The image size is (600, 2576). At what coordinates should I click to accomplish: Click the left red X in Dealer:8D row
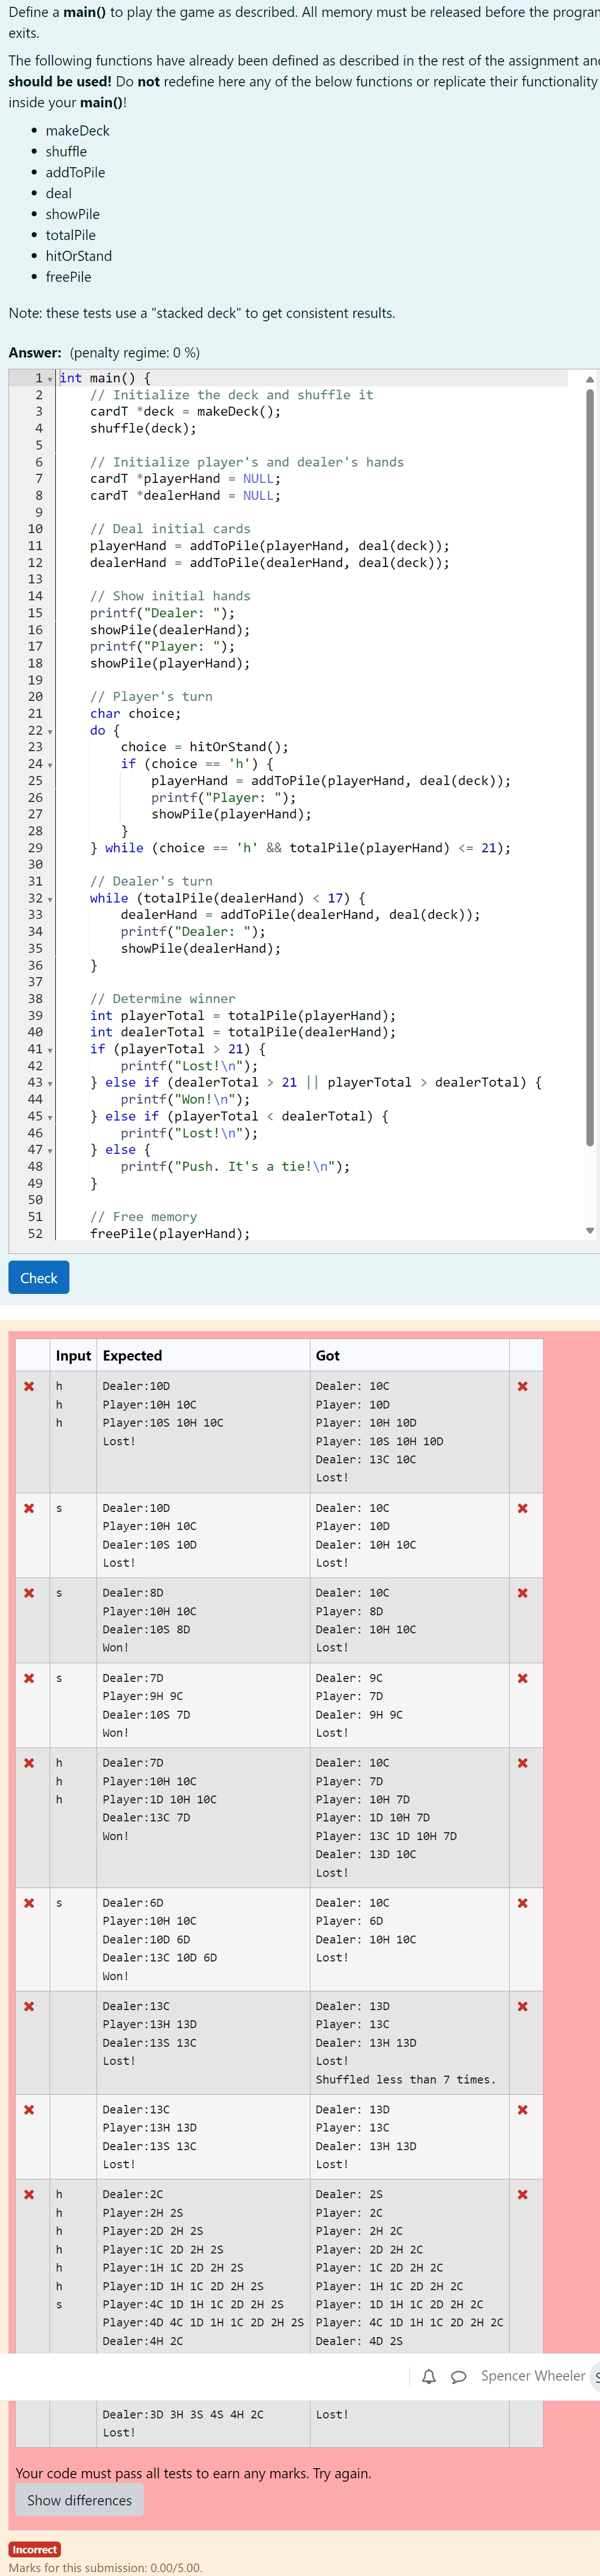[x=29, y=1593]
